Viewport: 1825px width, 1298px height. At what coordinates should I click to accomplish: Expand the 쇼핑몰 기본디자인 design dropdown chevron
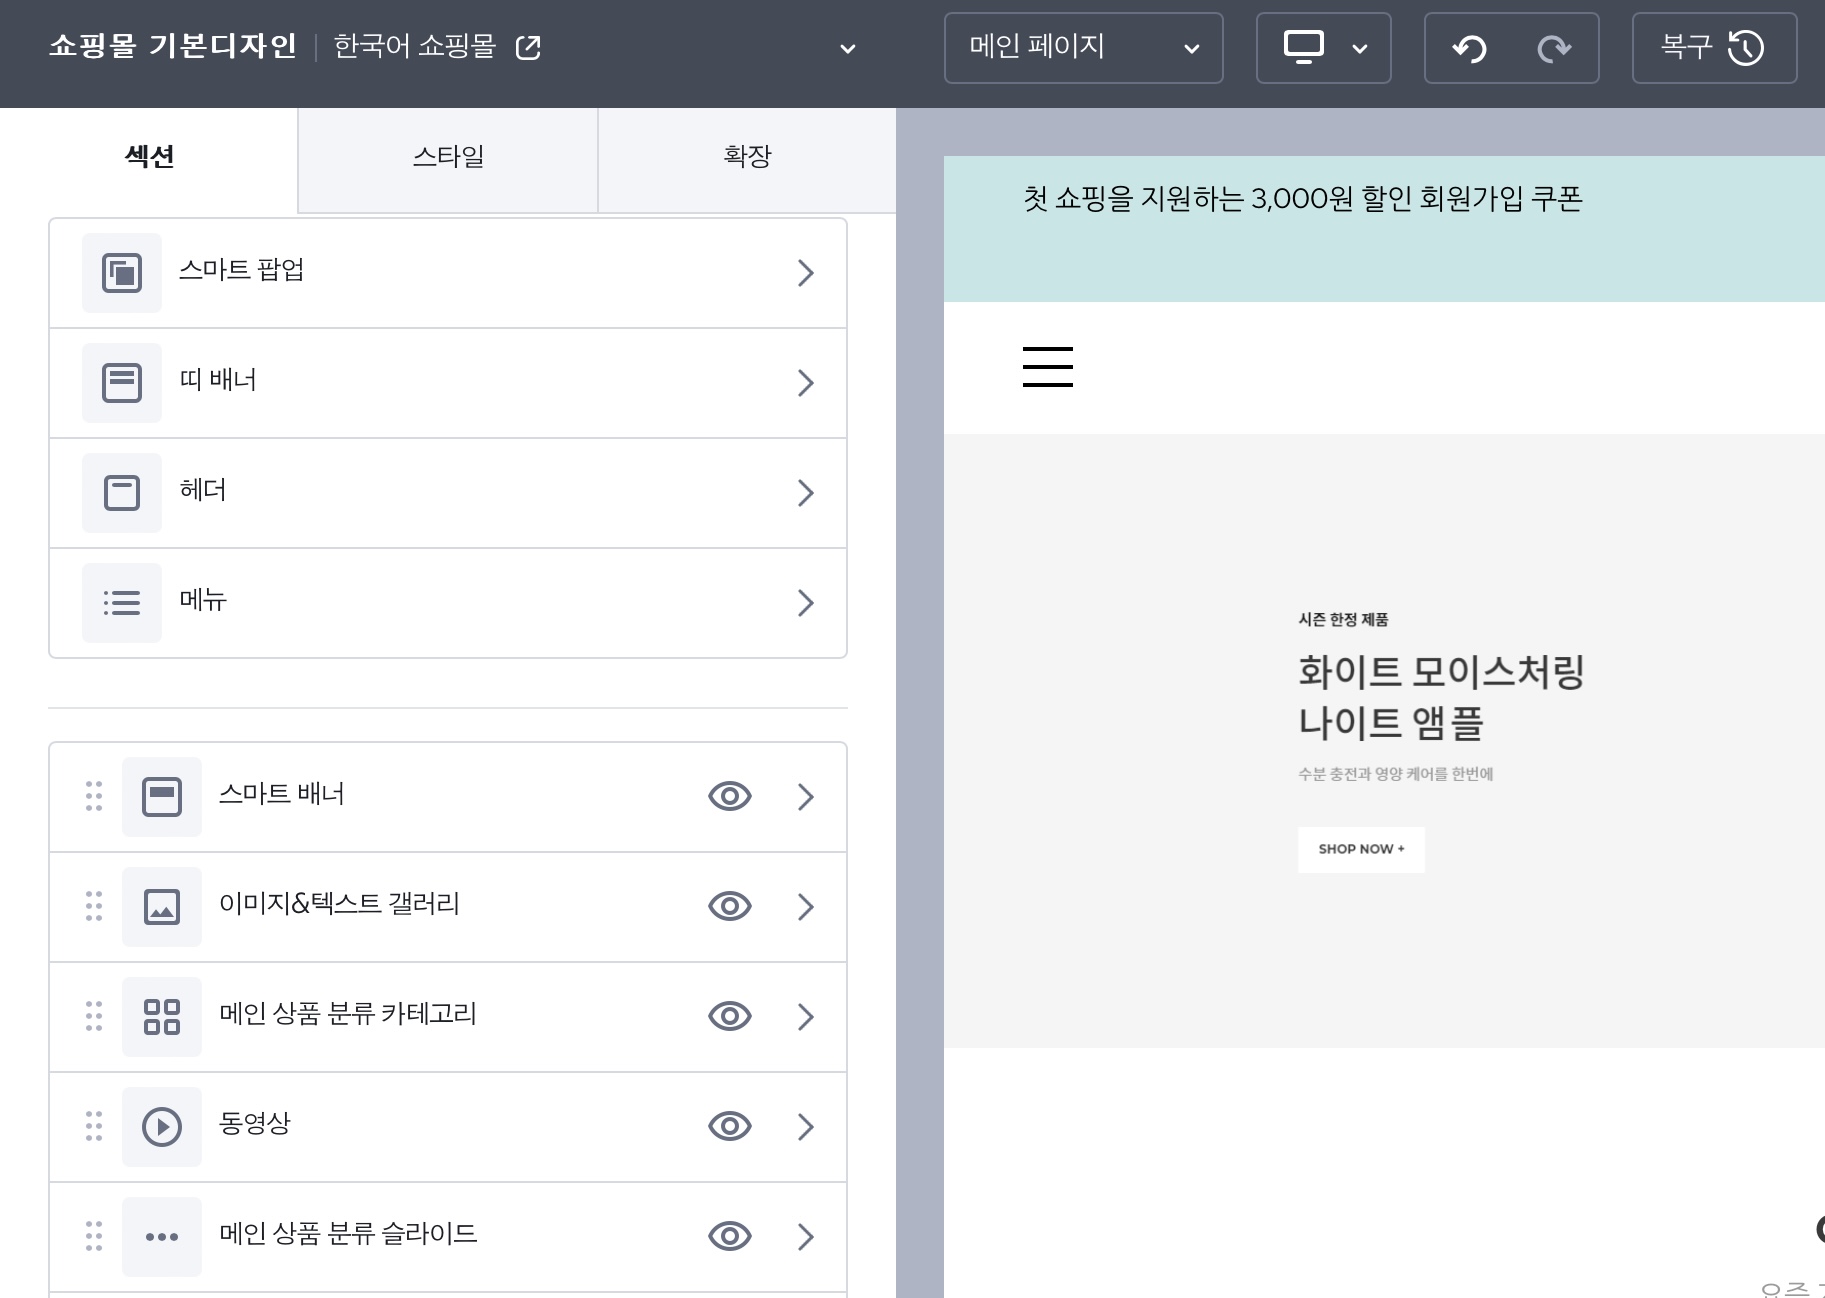tap(847, 48)
